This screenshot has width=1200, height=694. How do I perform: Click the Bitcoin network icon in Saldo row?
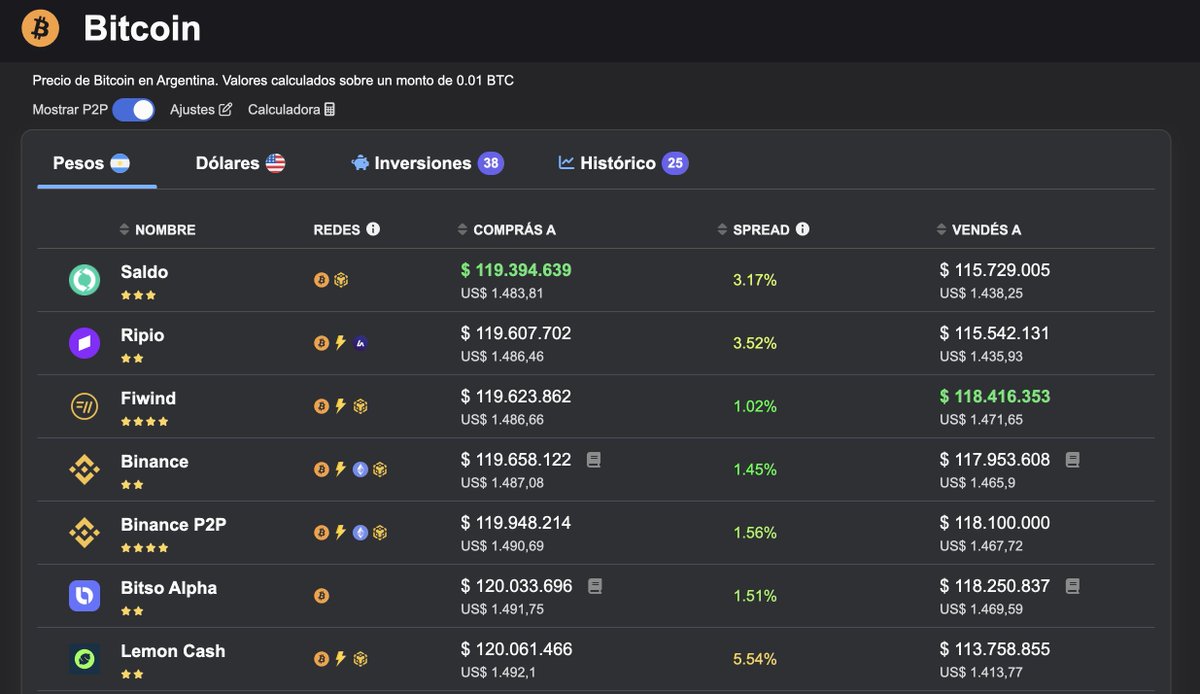point(321,280)
